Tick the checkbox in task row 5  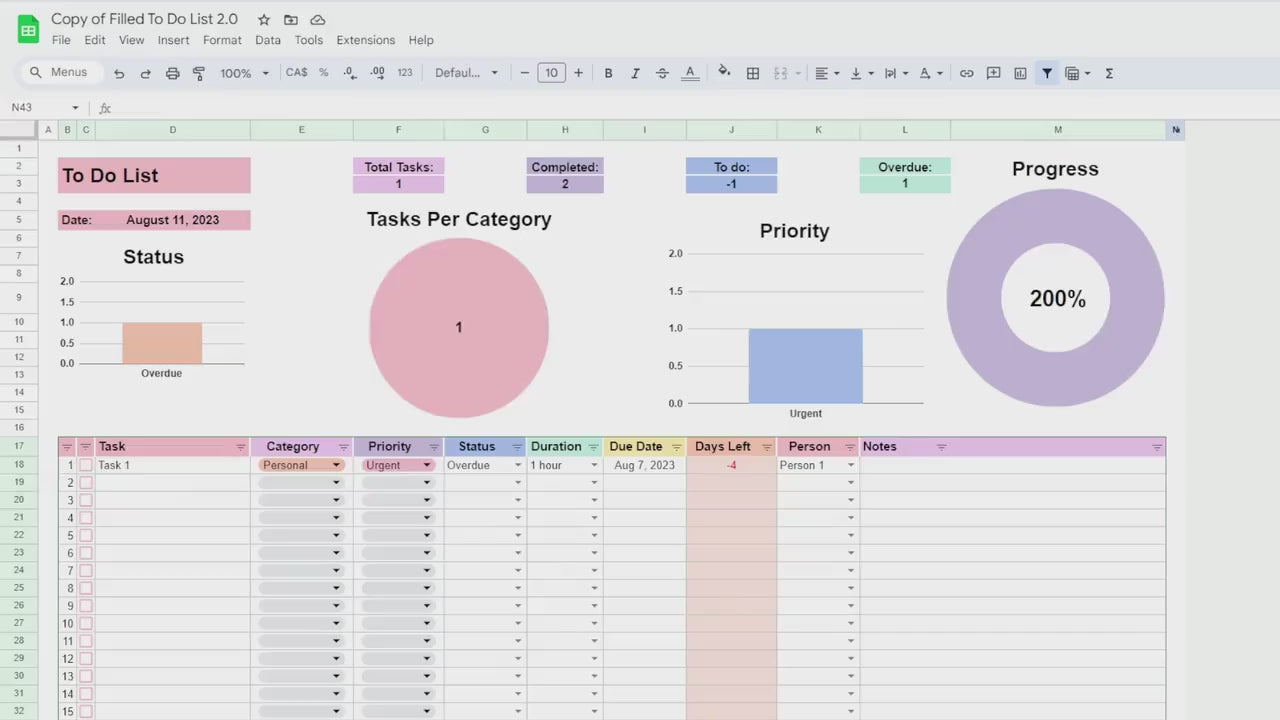(86, 535)
